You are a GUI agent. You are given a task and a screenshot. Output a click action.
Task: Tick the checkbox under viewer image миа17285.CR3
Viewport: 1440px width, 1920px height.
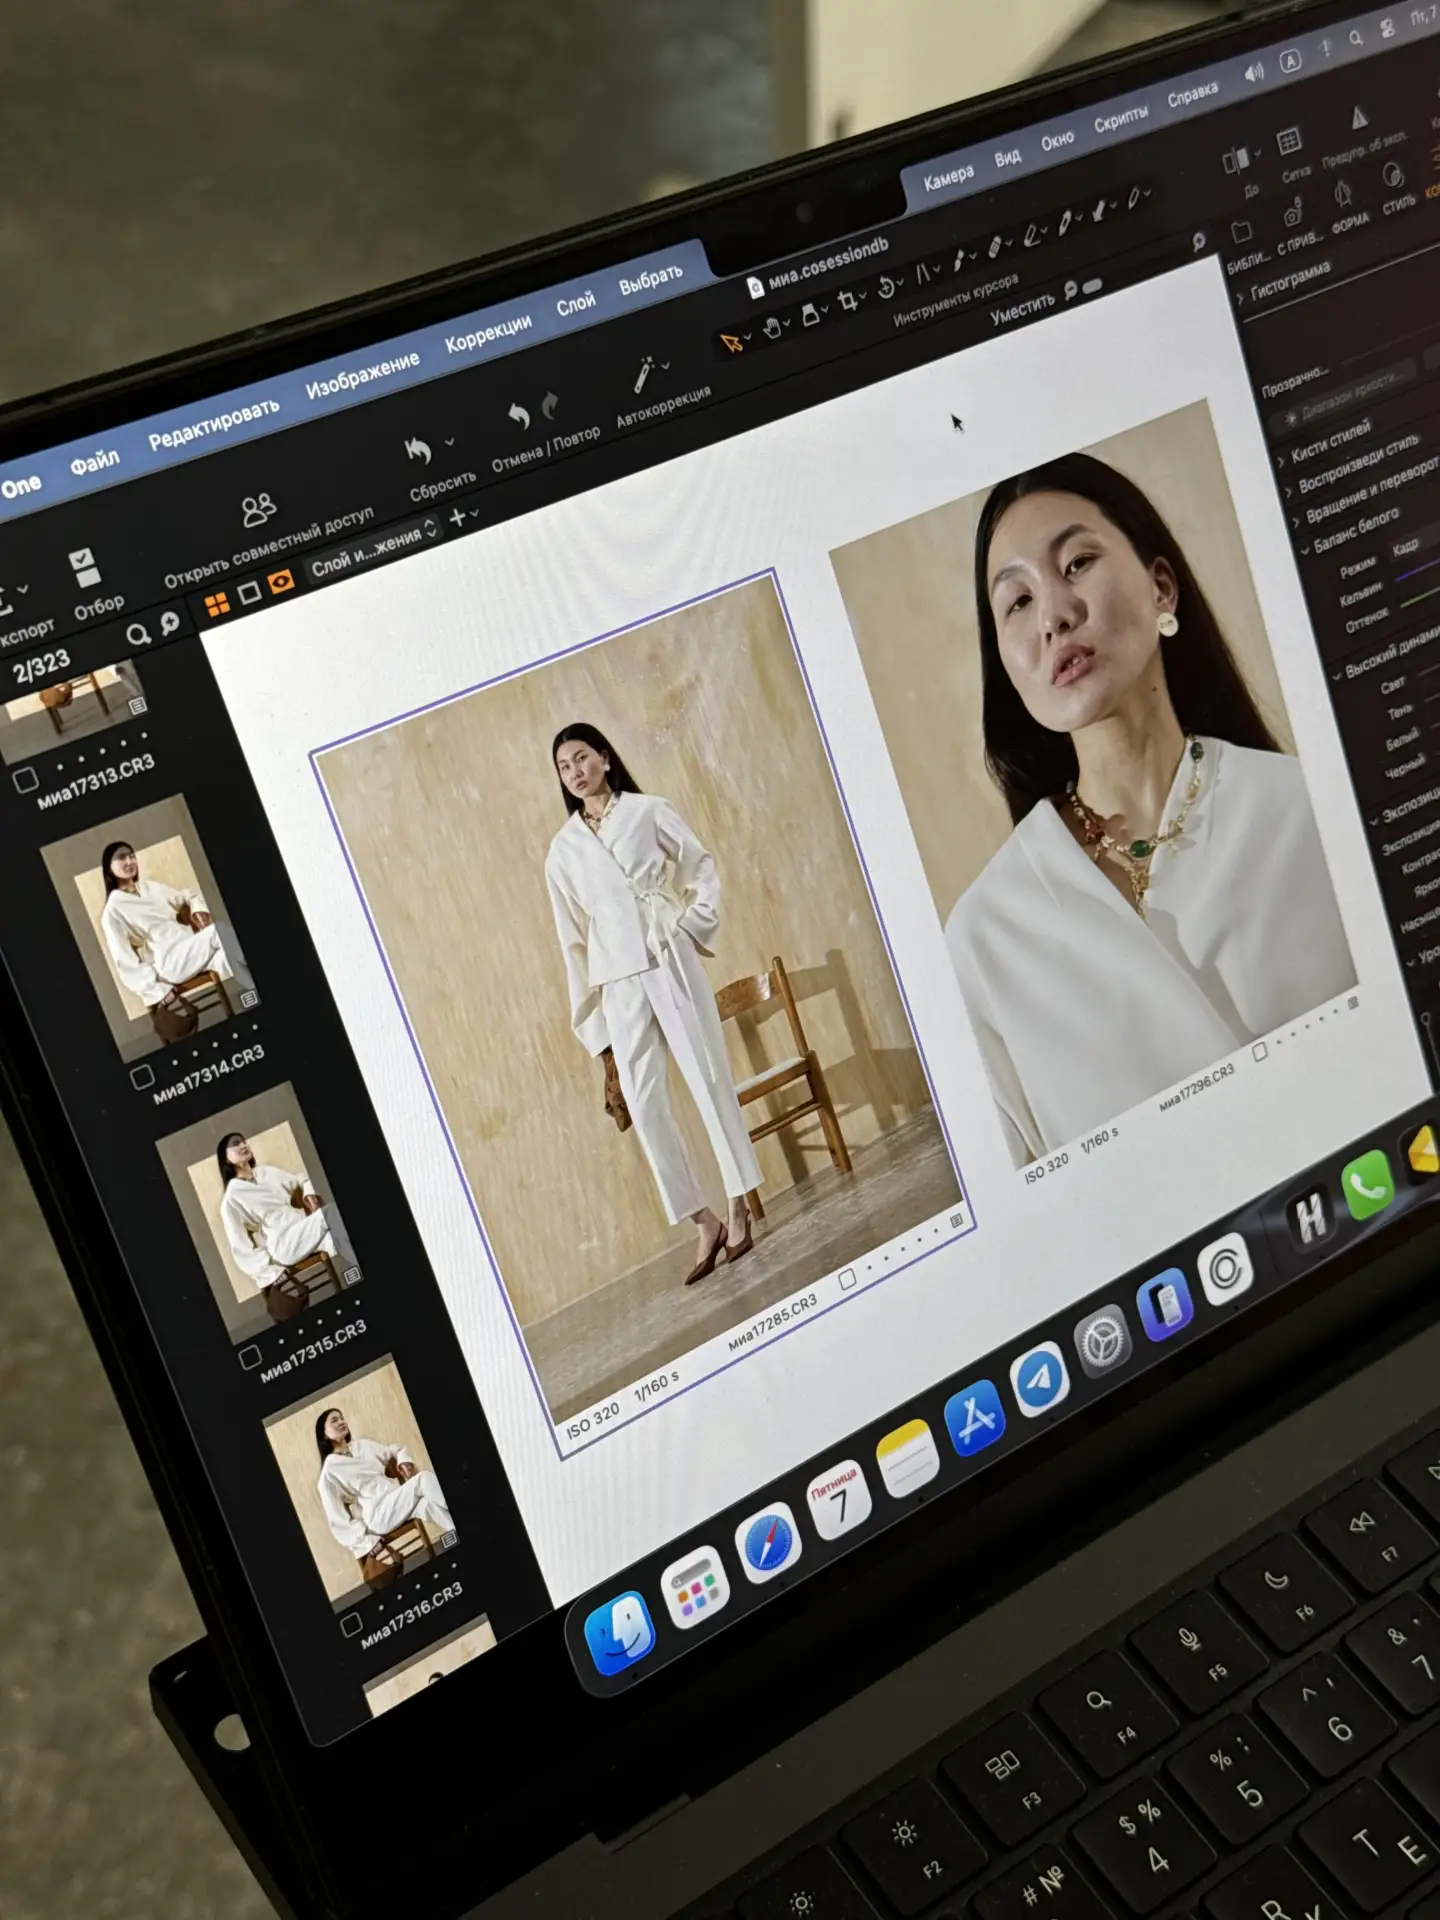click(848, 1278)
